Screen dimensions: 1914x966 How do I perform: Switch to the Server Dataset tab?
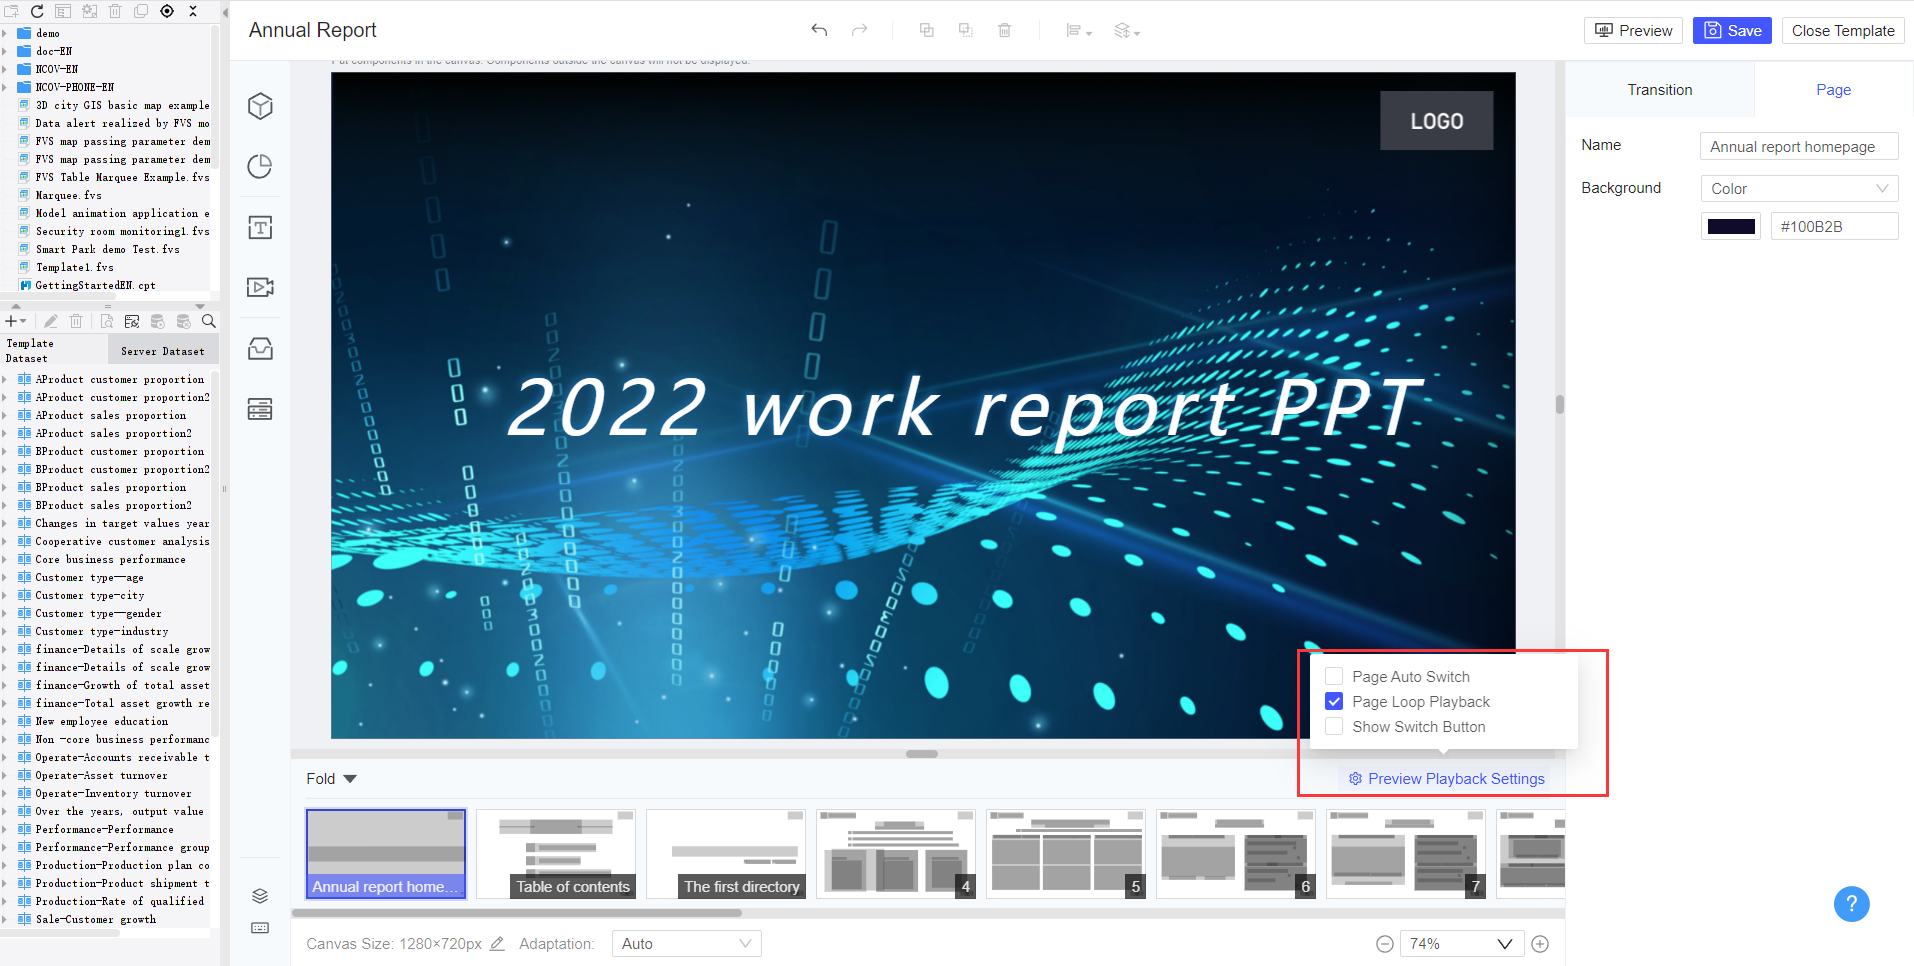[x=163, y=350]
